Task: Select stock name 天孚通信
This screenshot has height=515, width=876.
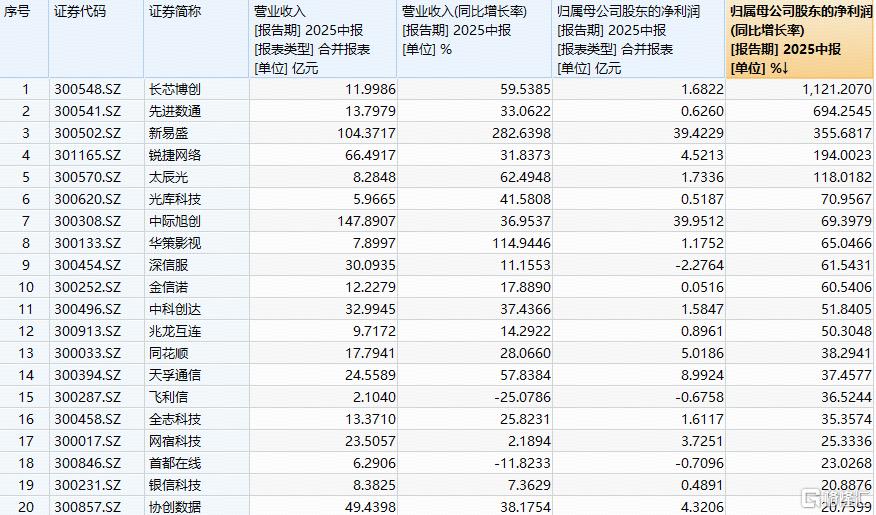Action: coord(175,375)
